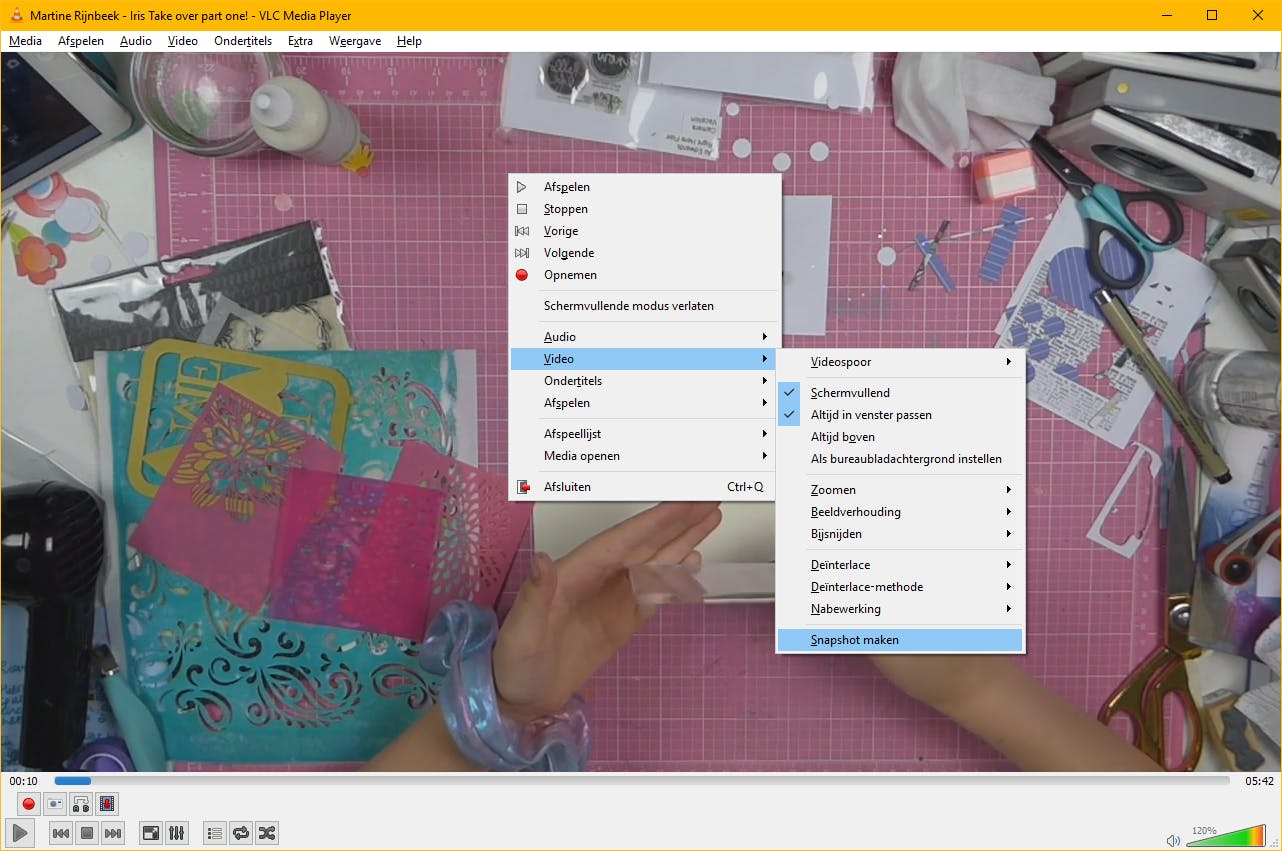Viewport: 1282px width, 851px height.
Task: Toggle shuffle with the crossed arrows icon
Action: pos(267,833)
